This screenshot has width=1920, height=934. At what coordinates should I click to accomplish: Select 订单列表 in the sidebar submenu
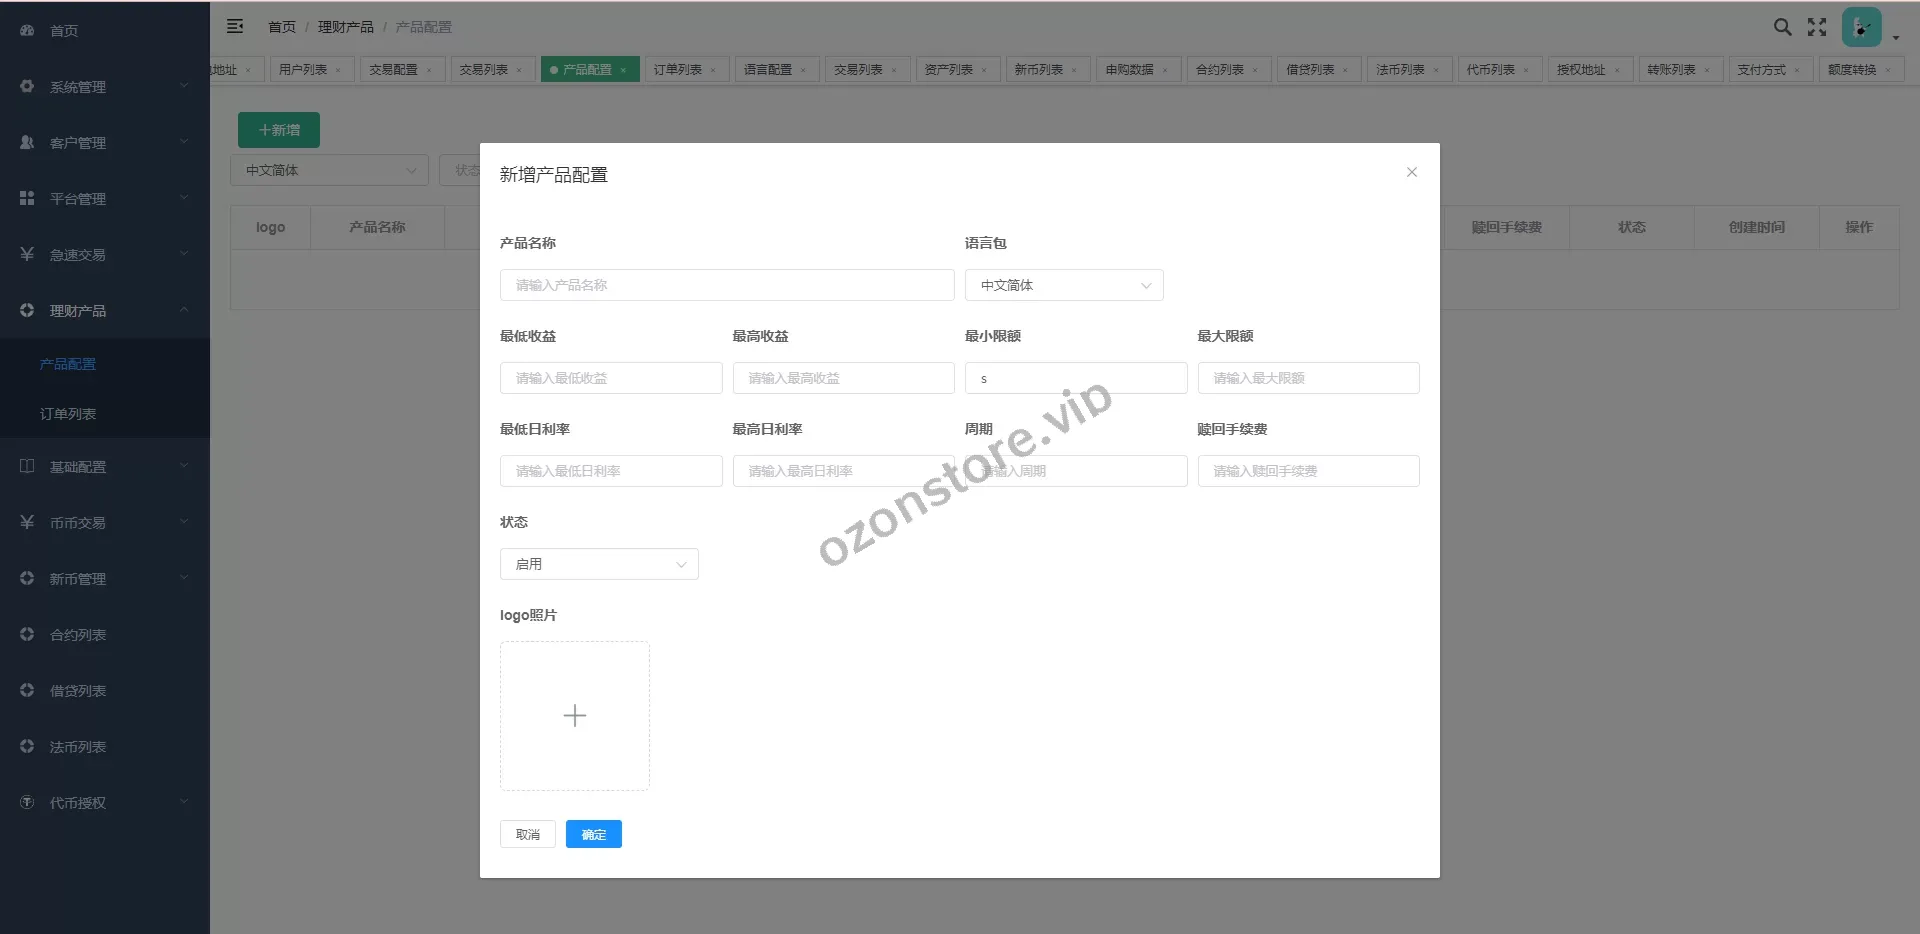click(68, 414)
